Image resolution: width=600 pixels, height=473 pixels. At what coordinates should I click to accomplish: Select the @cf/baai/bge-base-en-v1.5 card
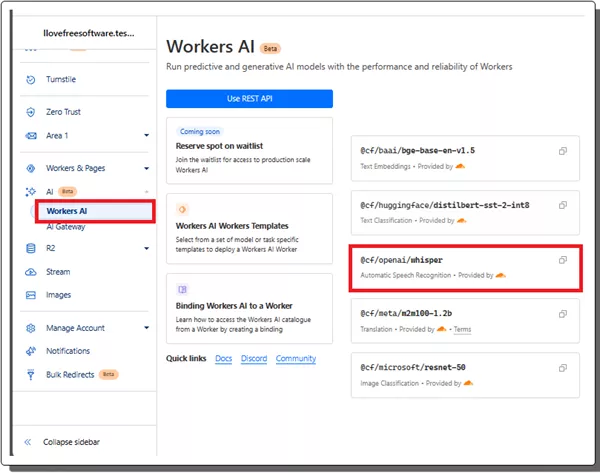[465, 158]
